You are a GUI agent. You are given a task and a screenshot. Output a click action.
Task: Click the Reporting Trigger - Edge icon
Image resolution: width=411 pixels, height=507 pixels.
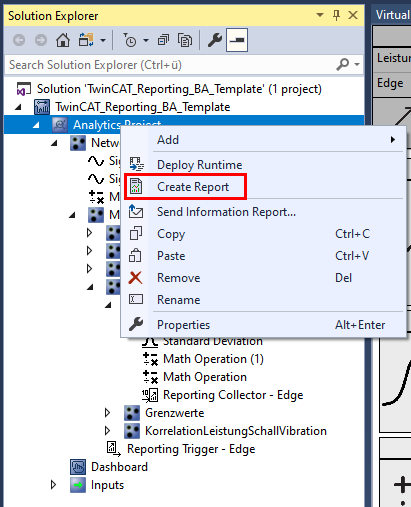114,449
